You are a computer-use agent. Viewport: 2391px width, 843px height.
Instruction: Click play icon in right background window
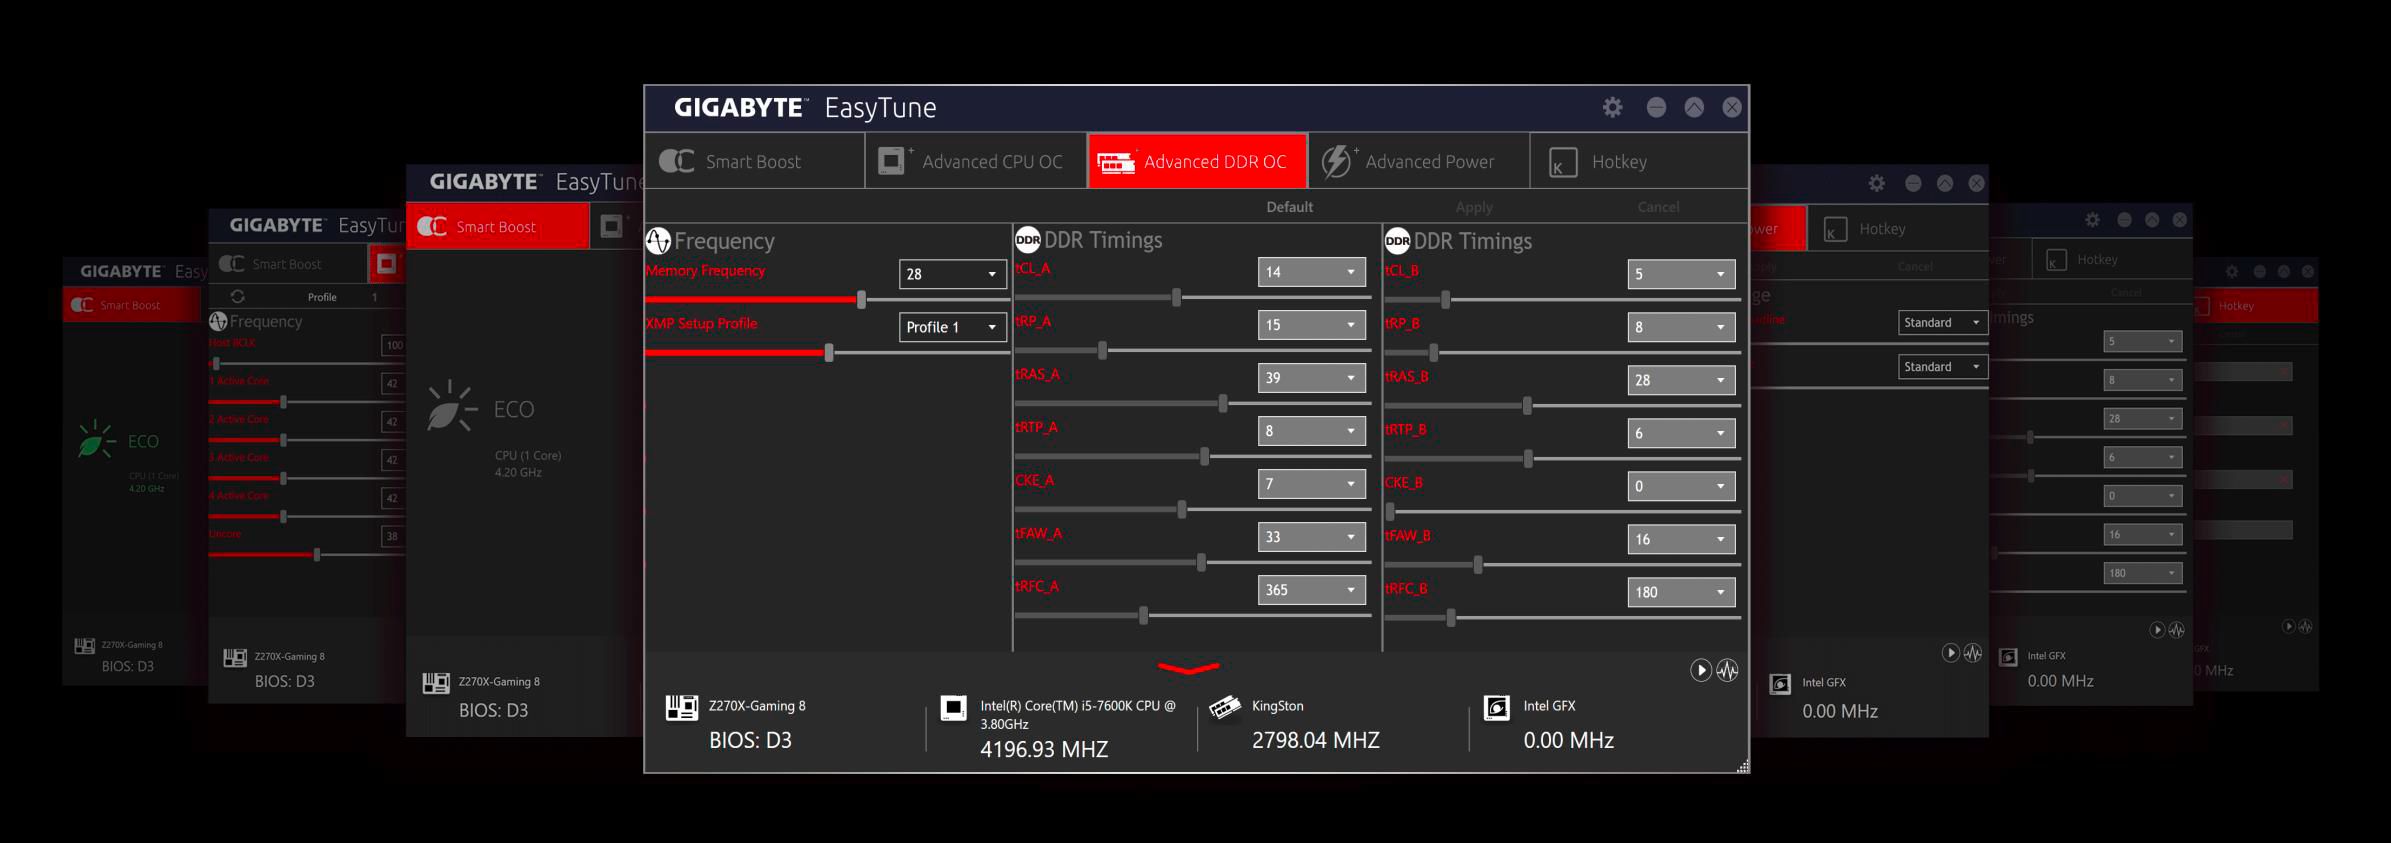(1950, 652)
